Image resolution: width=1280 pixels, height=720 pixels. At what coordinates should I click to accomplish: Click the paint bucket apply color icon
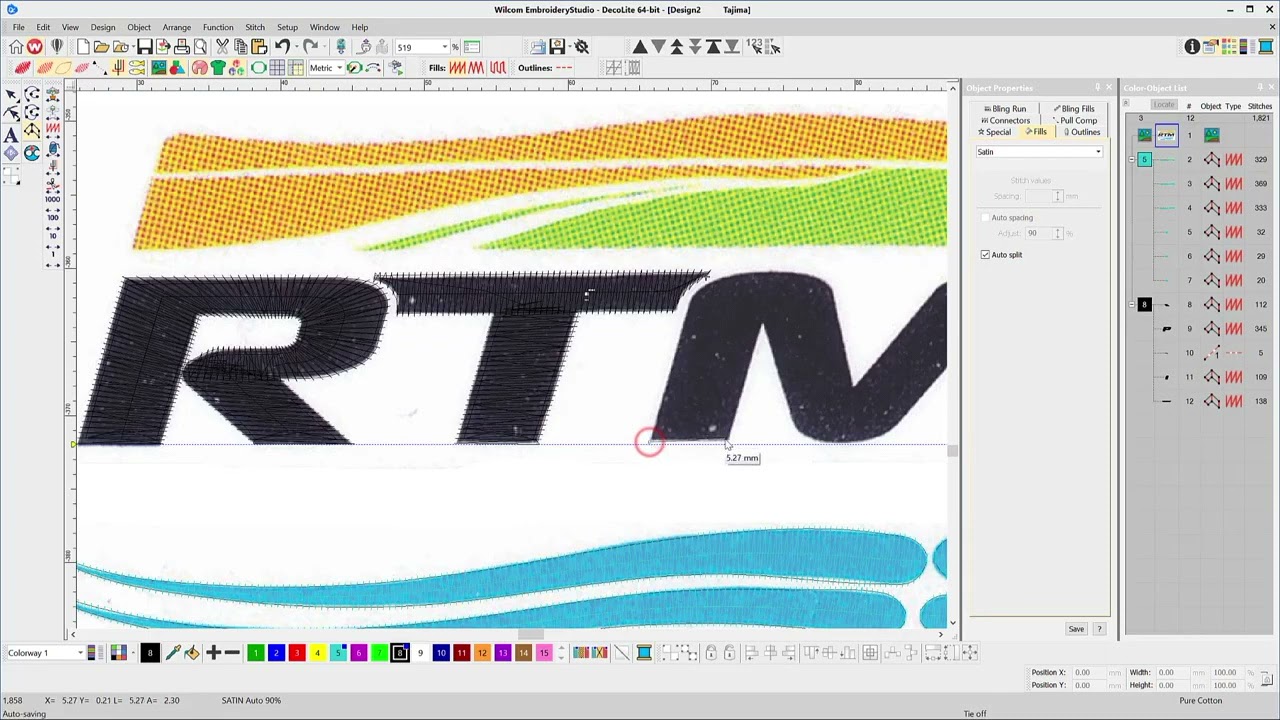(191, 653)
